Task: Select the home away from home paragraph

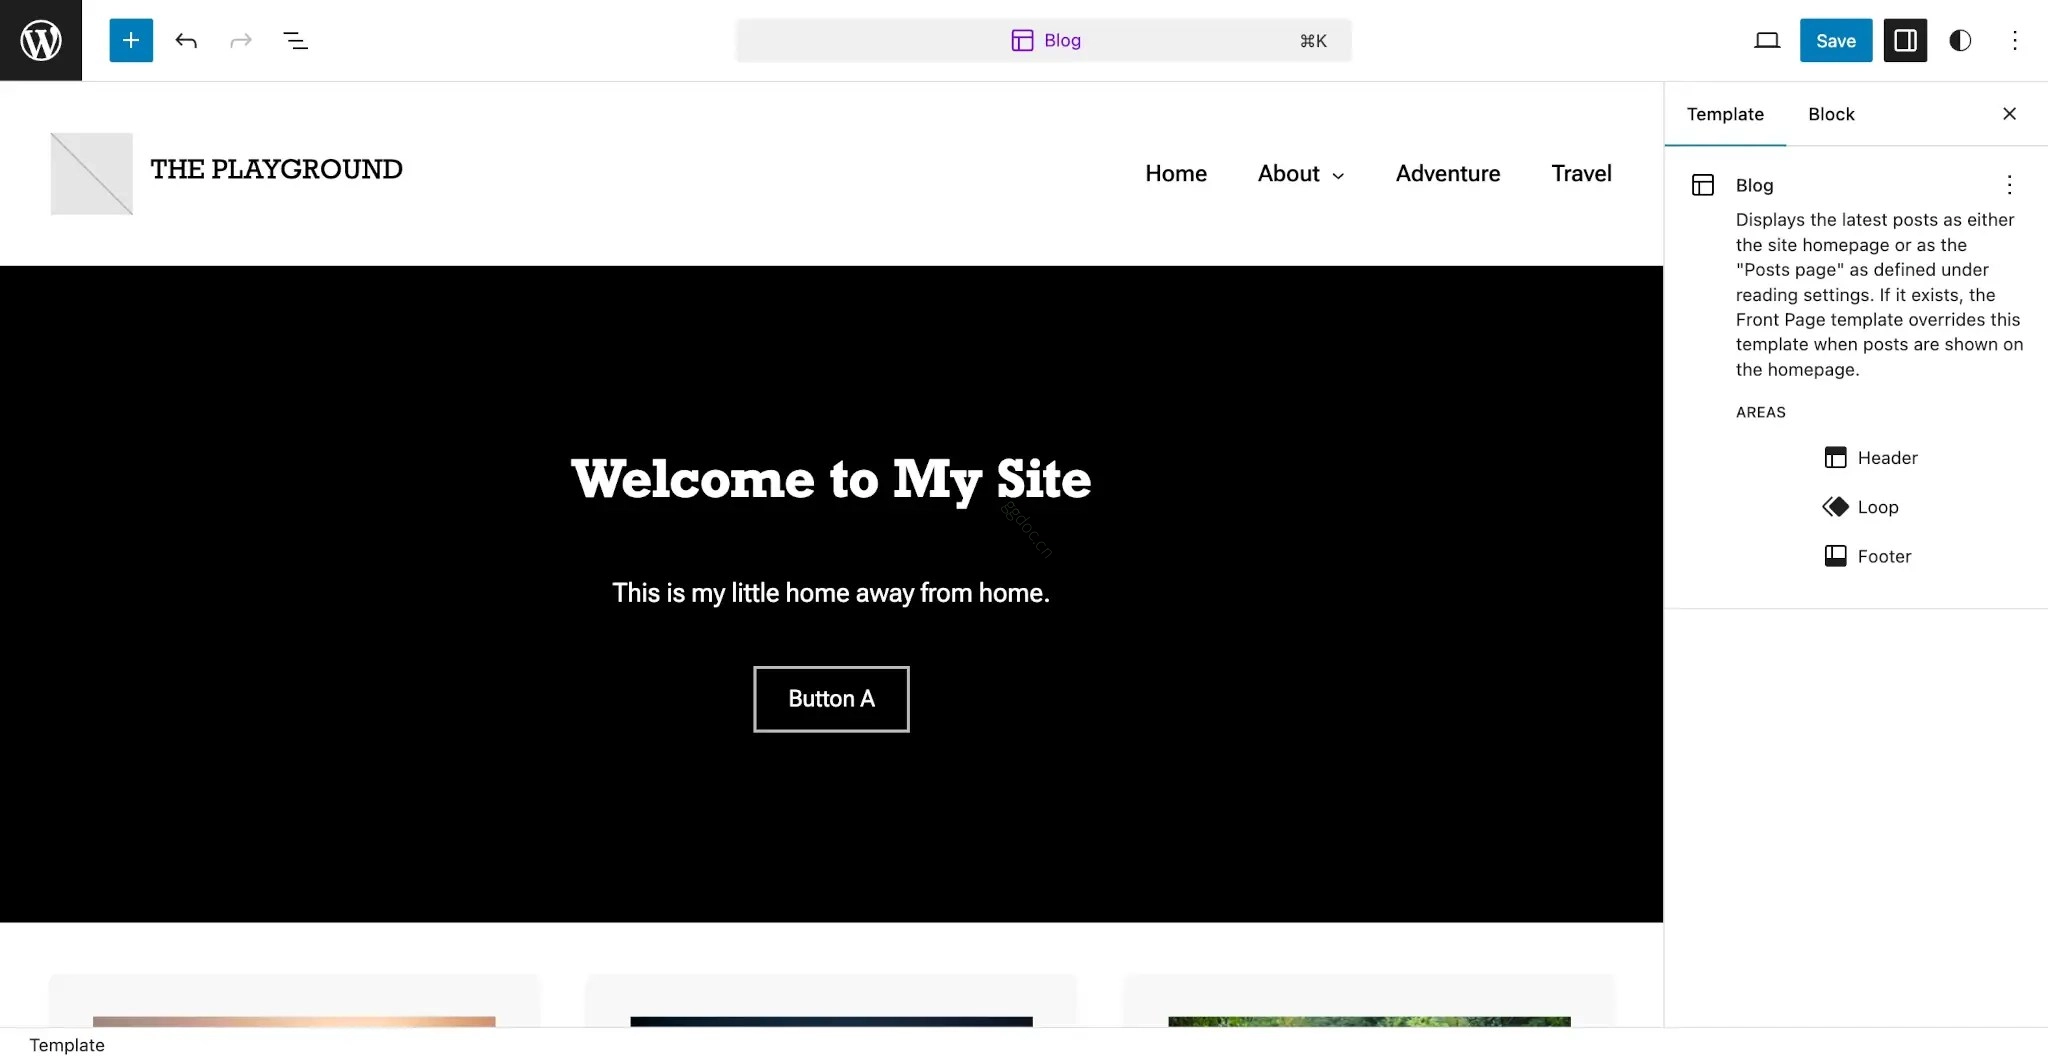Action: pyautogui.click(x=831, y=593)
